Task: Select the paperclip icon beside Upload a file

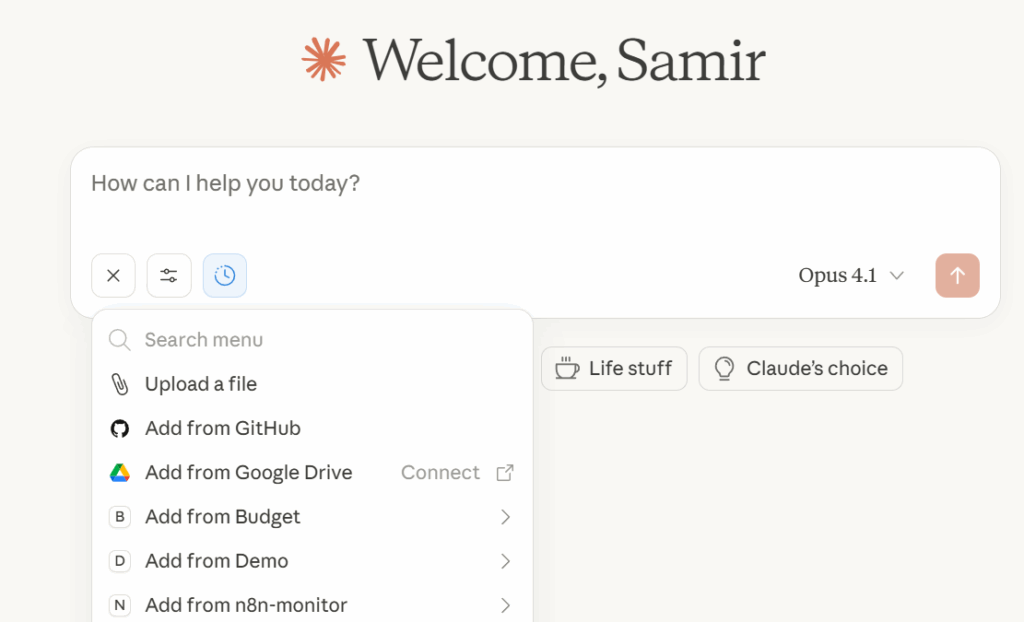Action: coord(120,384)
